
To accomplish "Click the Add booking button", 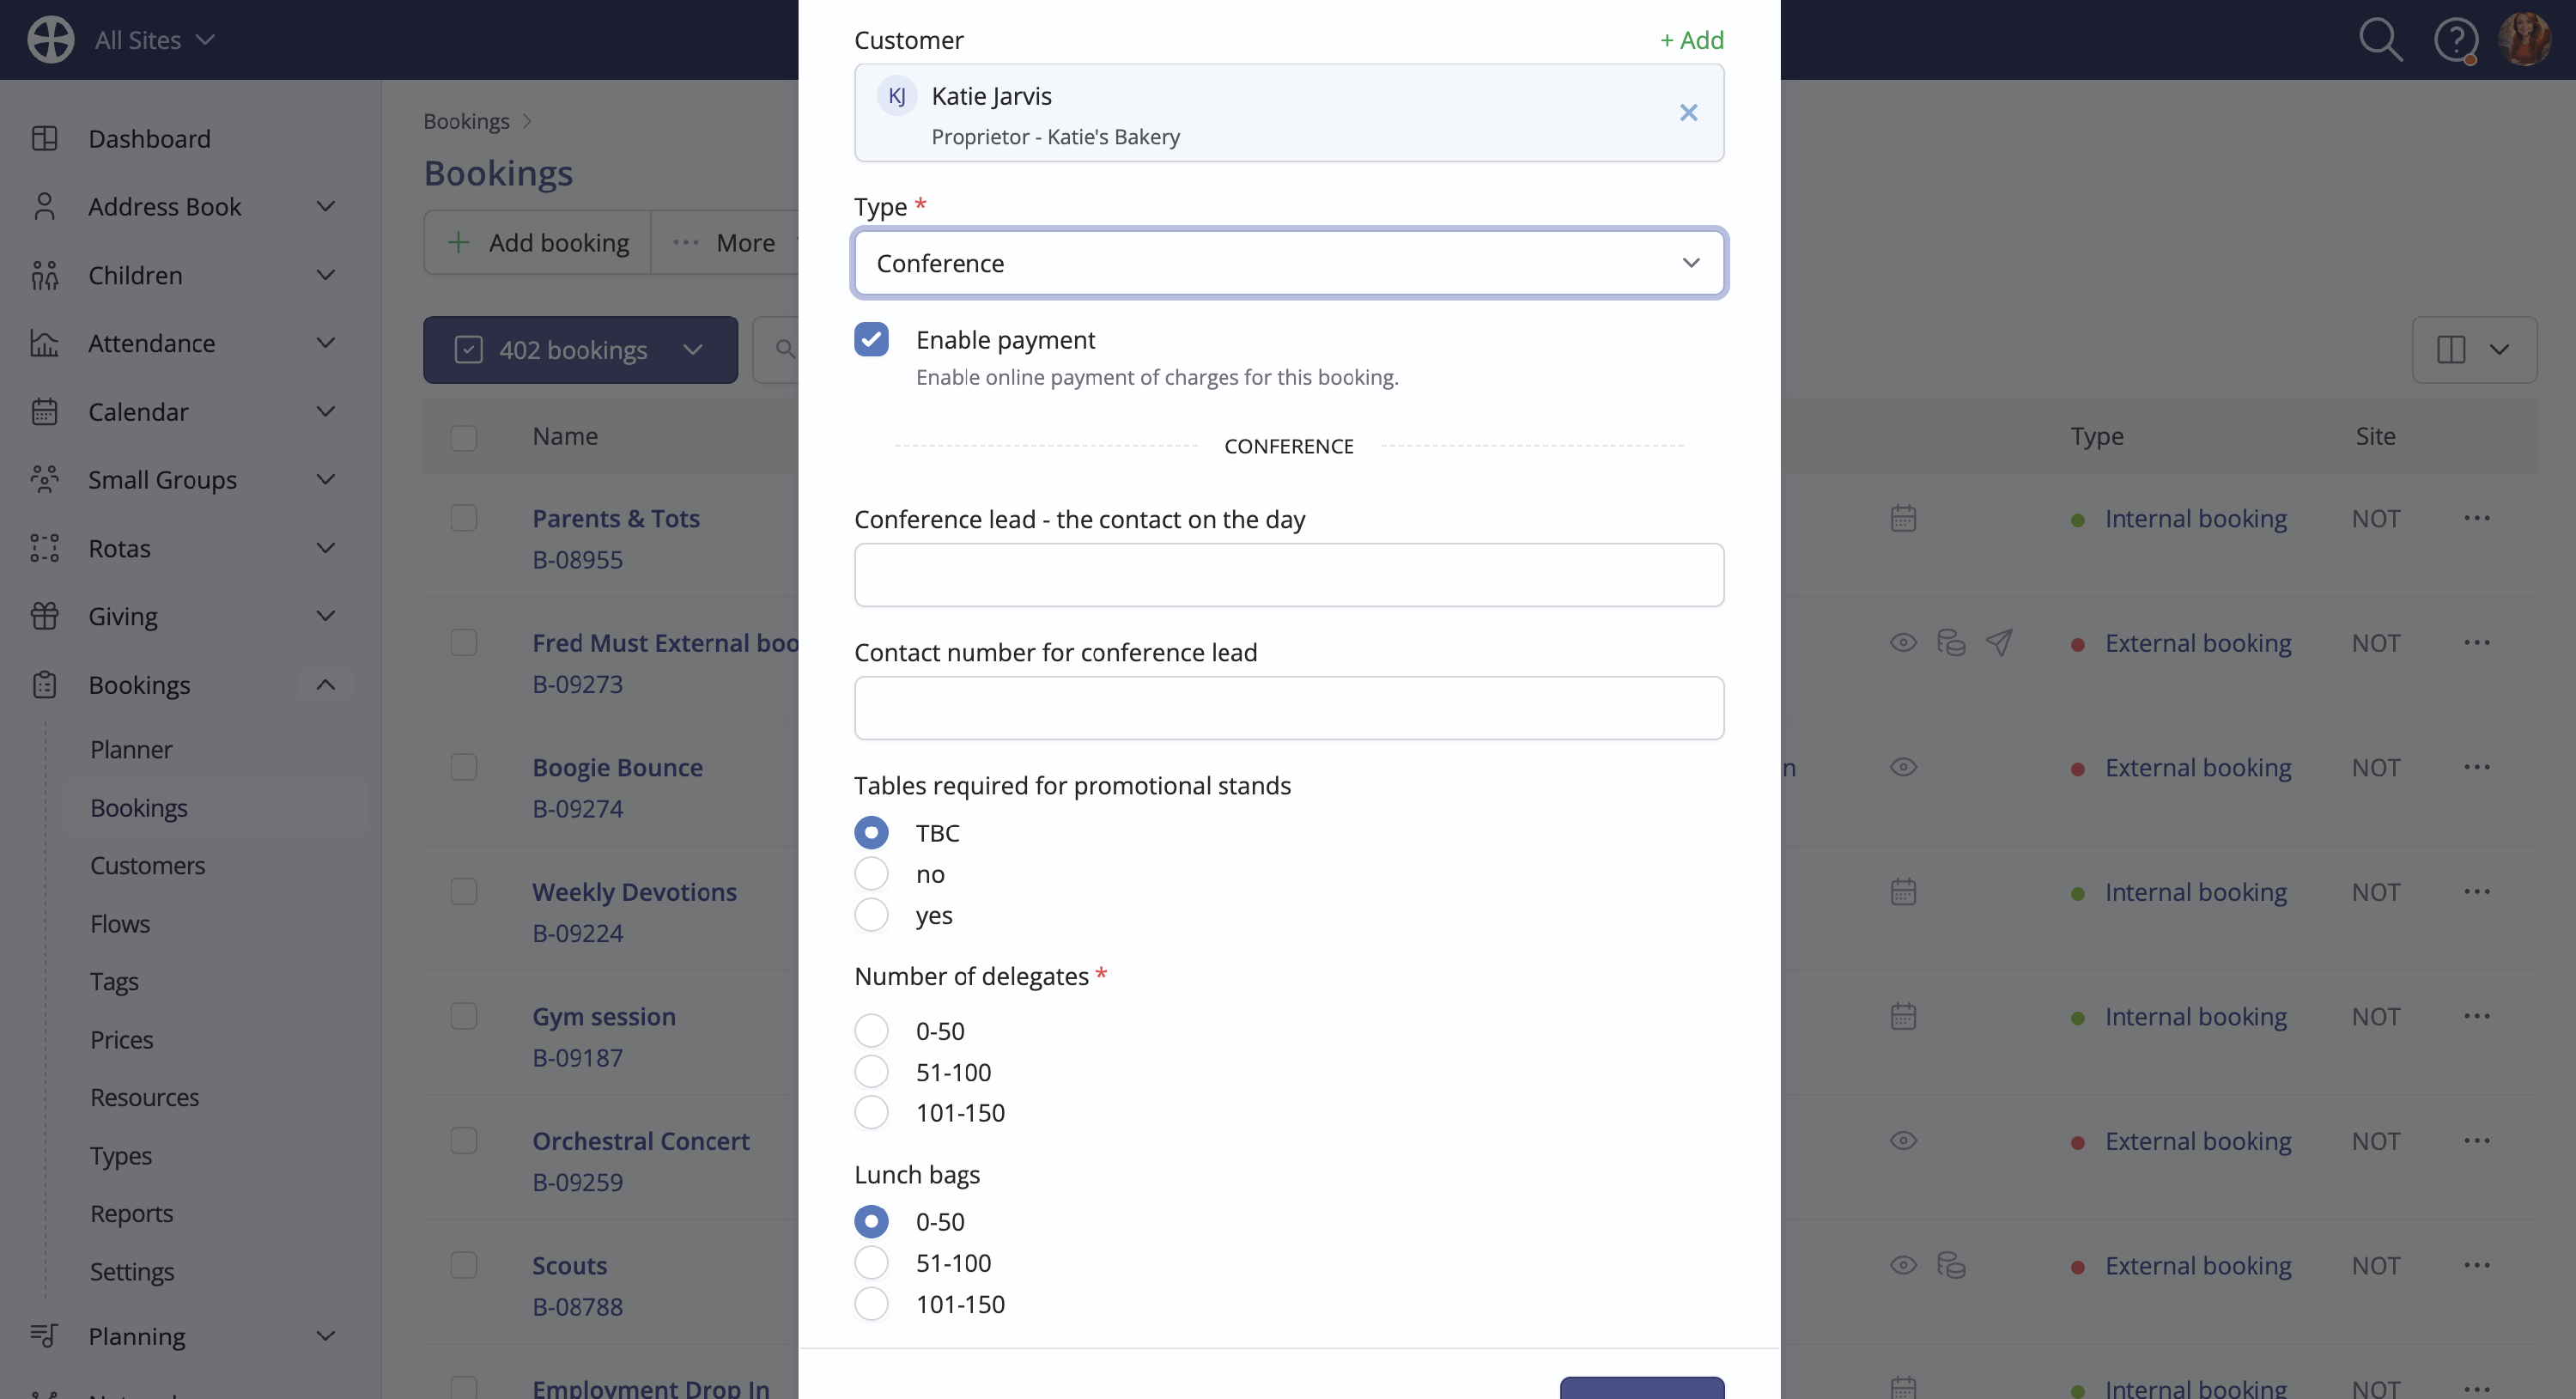I will click(538, 243).
